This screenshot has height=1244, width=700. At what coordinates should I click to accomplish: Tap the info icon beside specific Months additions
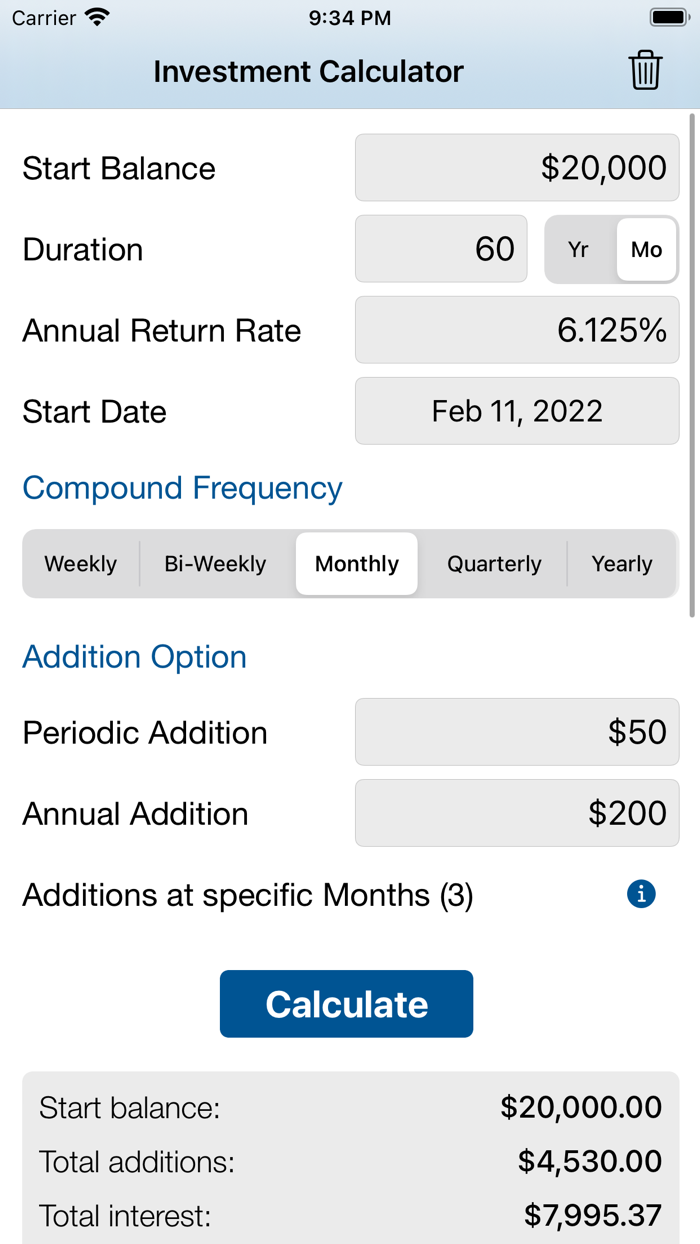643,894
